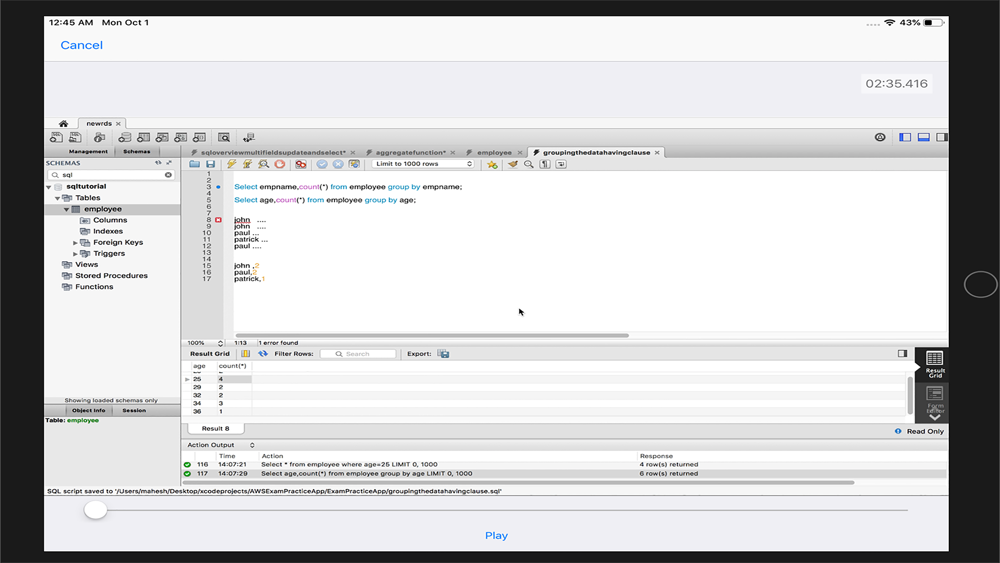The width and height of the screenshot is (1000, 563).
Task: Toggle the invisible characters pilcrow icon
Action: point(545,164)
